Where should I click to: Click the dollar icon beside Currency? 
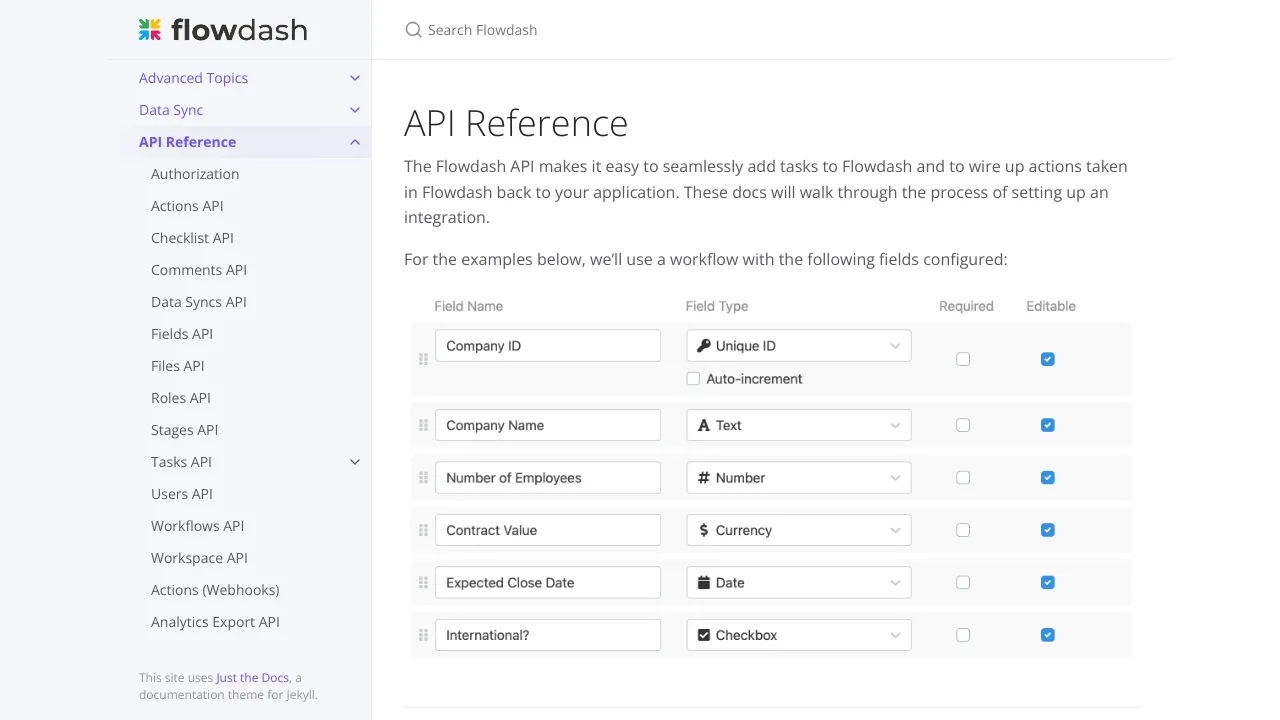[704, 530]
